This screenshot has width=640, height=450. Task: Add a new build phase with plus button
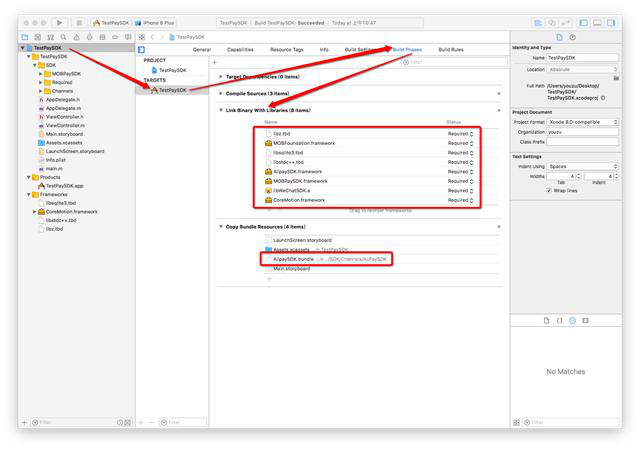coord(215,62)
